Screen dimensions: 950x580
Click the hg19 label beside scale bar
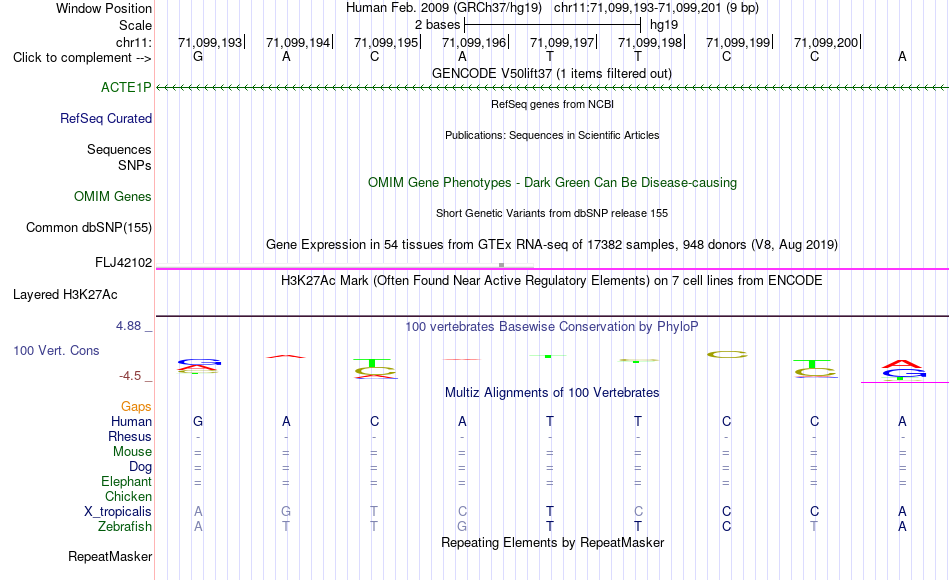click(664, 25)
